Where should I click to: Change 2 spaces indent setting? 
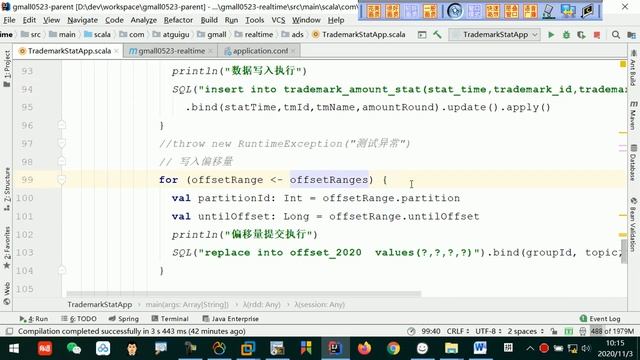(x=525, y=331)
